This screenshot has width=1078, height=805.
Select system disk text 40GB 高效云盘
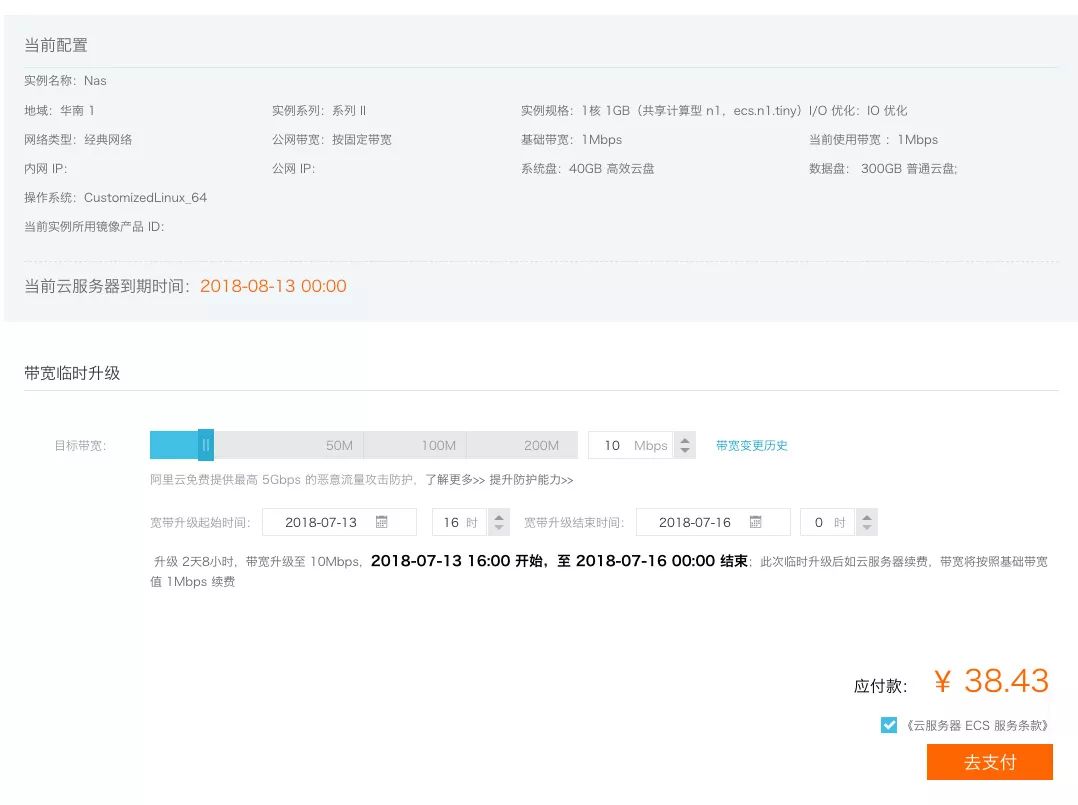point(611,168)
